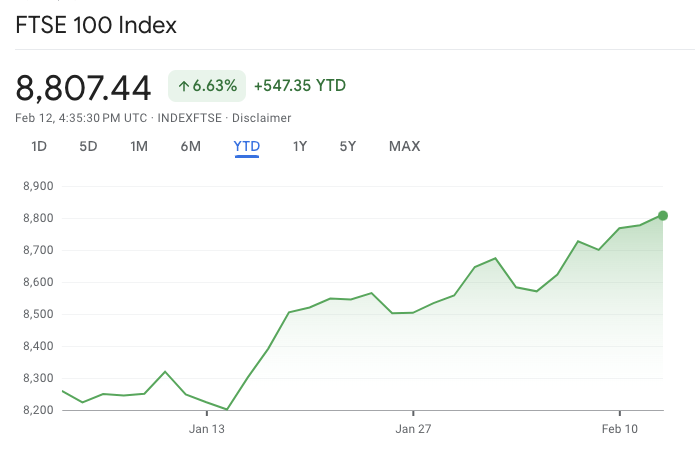Click the 8,807.44 index price
Screen dimensions: 695x453
83,88
